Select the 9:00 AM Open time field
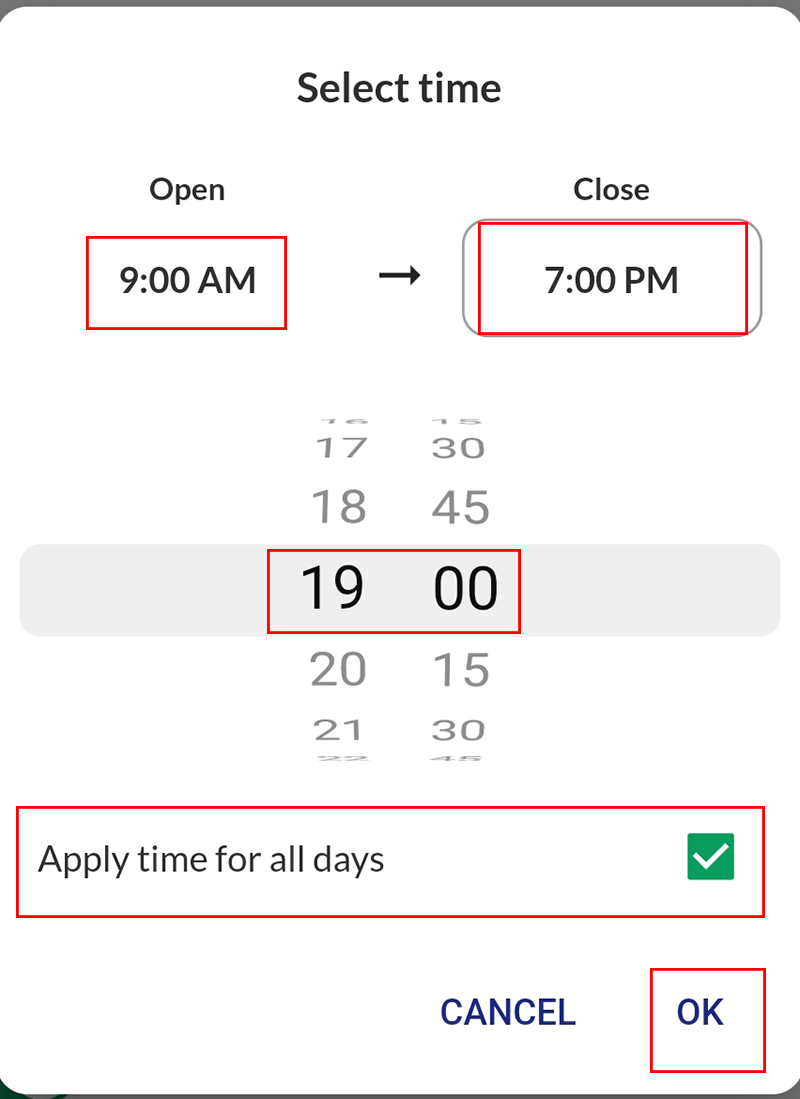 point(186,281)
